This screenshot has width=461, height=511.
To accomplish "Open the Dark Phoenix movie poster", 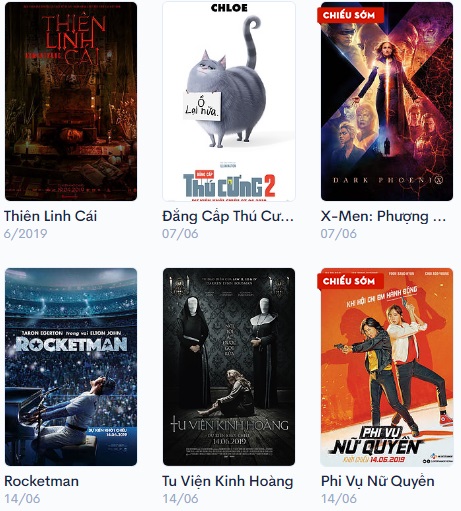I will [387, 101].
